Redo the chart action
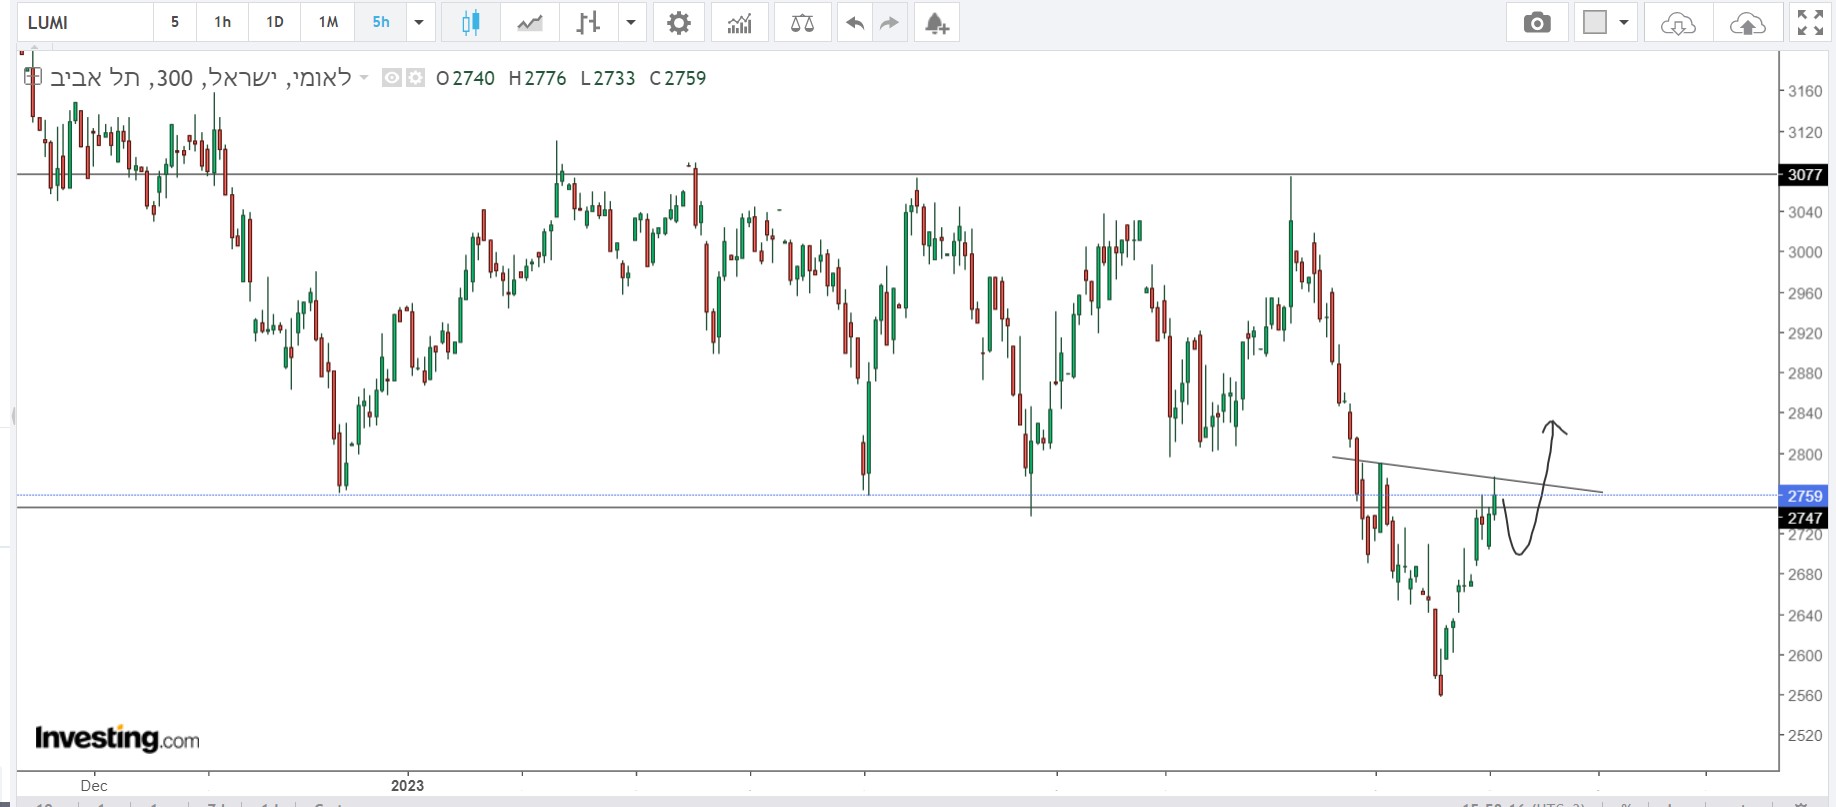Viewport: 1836px width, 807px height. 889,22
